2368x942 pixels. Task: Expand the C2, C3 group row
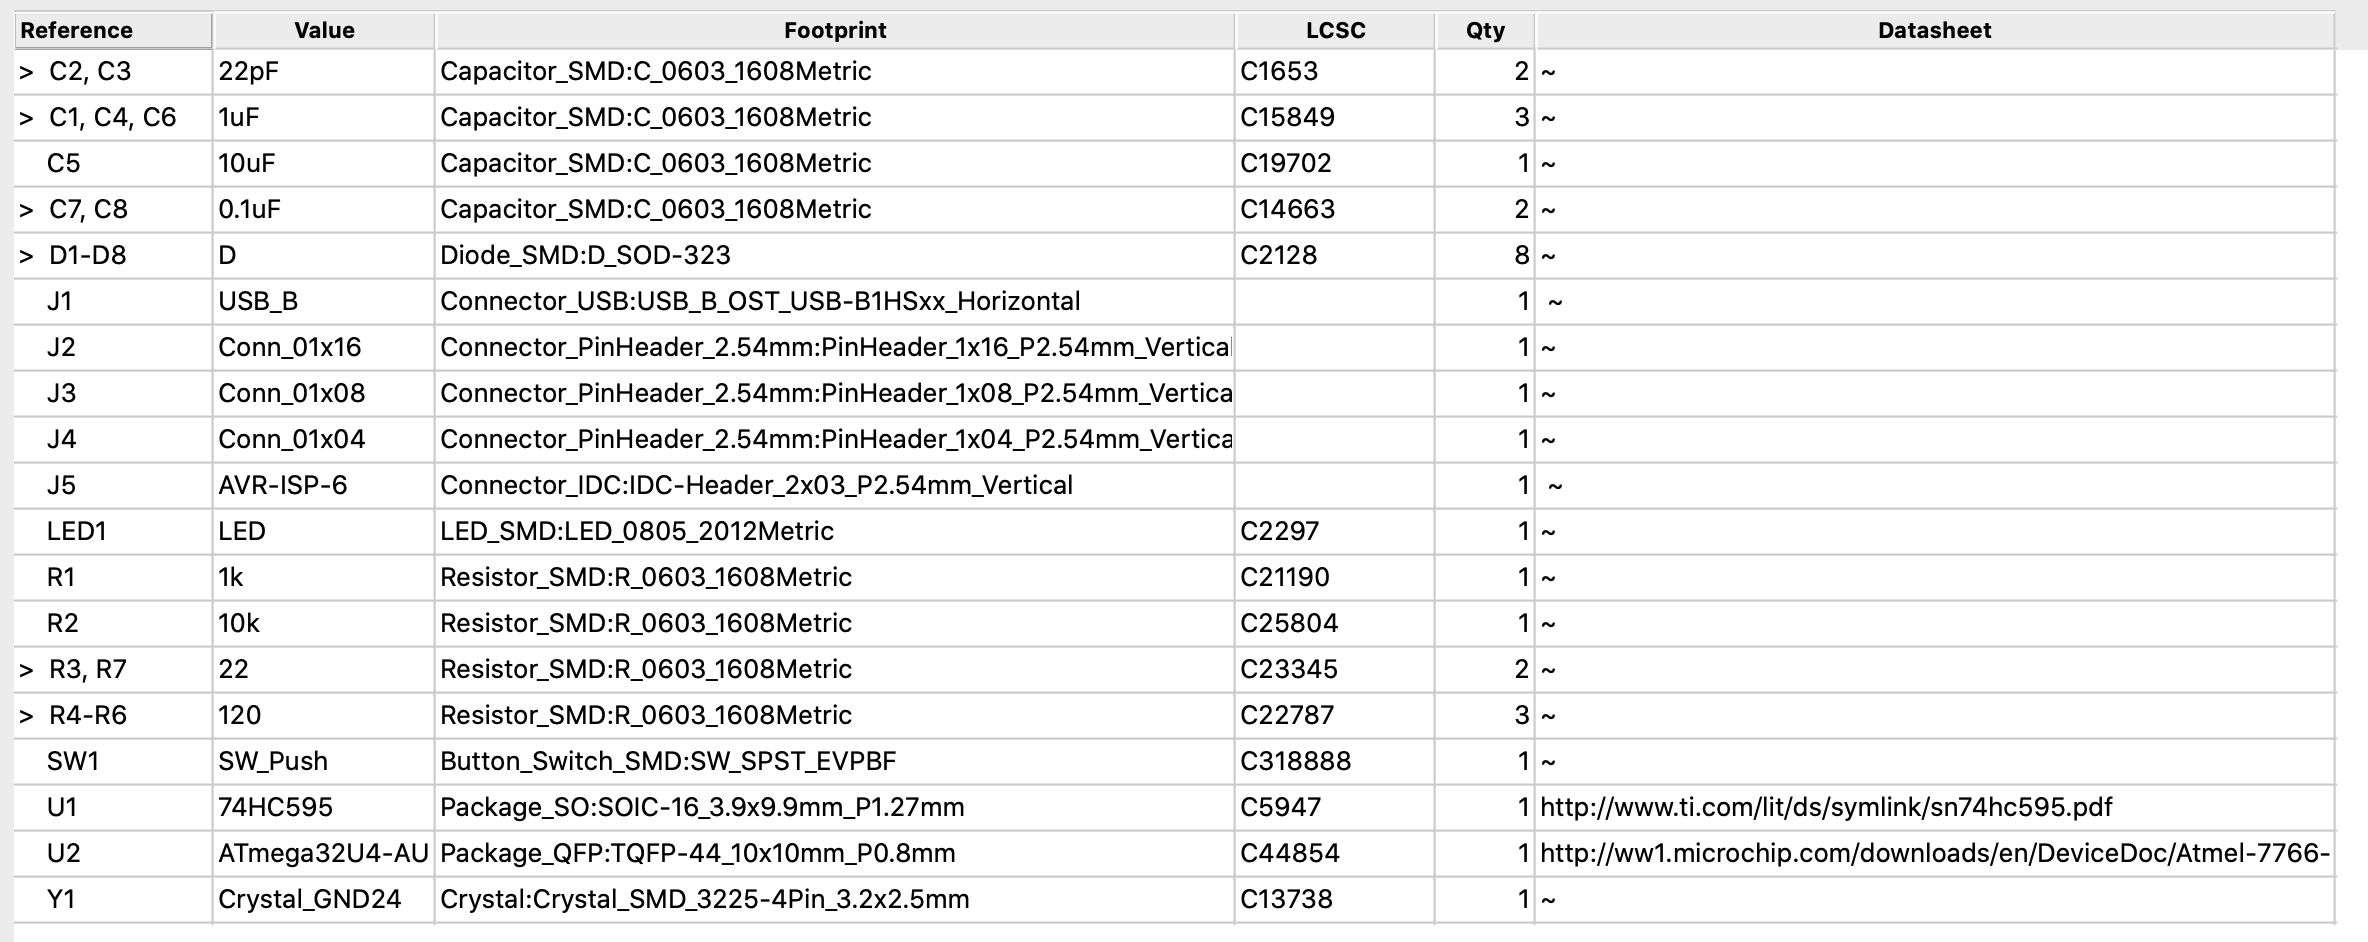point(26,72)
